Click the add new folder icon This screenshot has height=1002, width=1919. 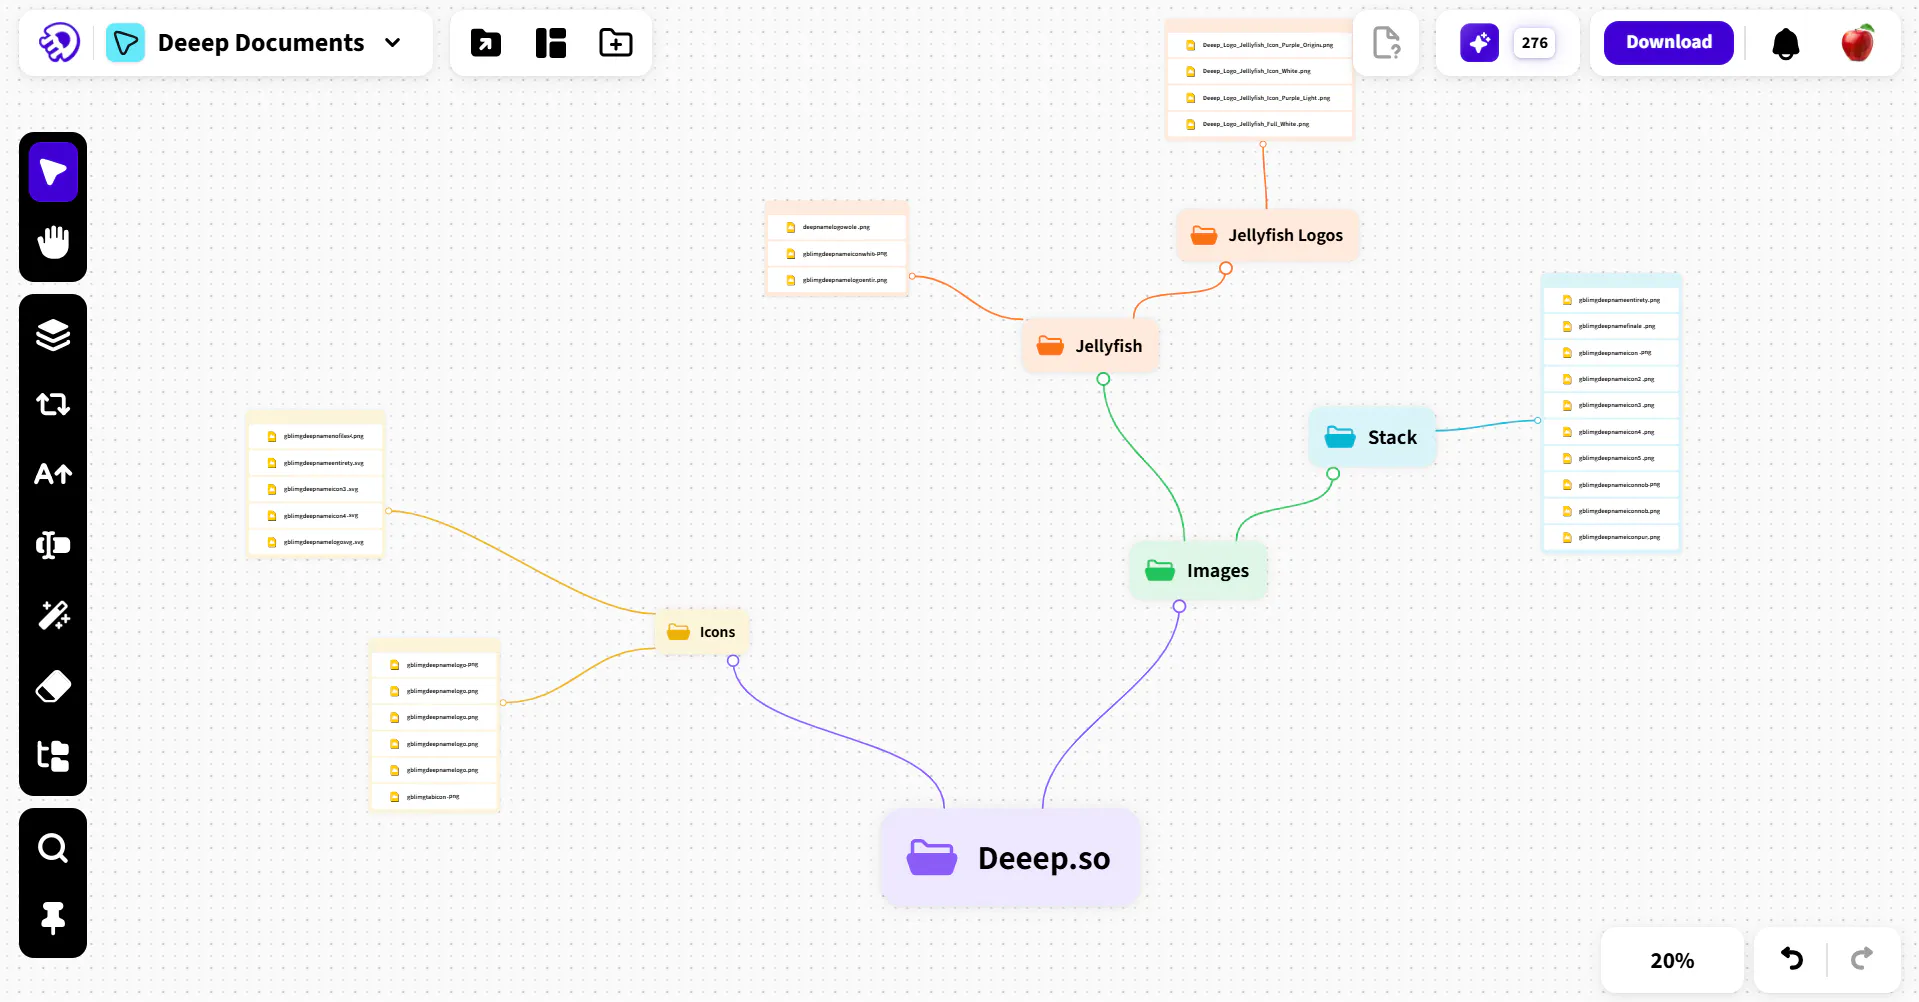coord(616,43)
